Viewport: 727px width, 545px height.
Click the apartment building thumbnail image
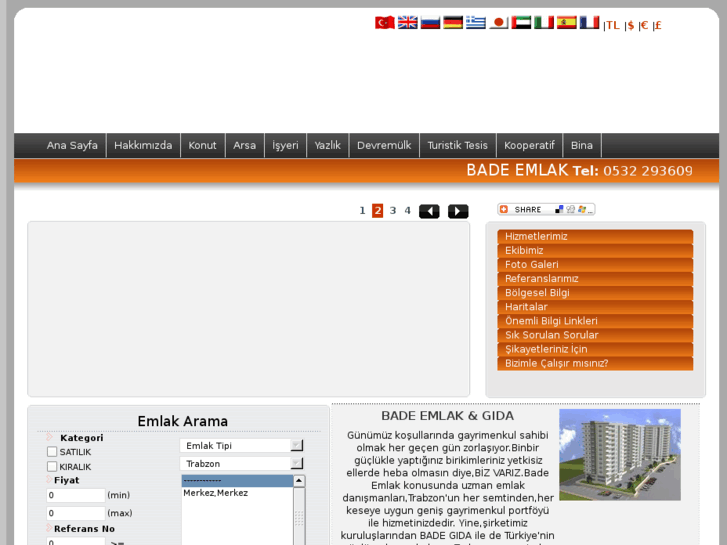click(x=620, y=455)
